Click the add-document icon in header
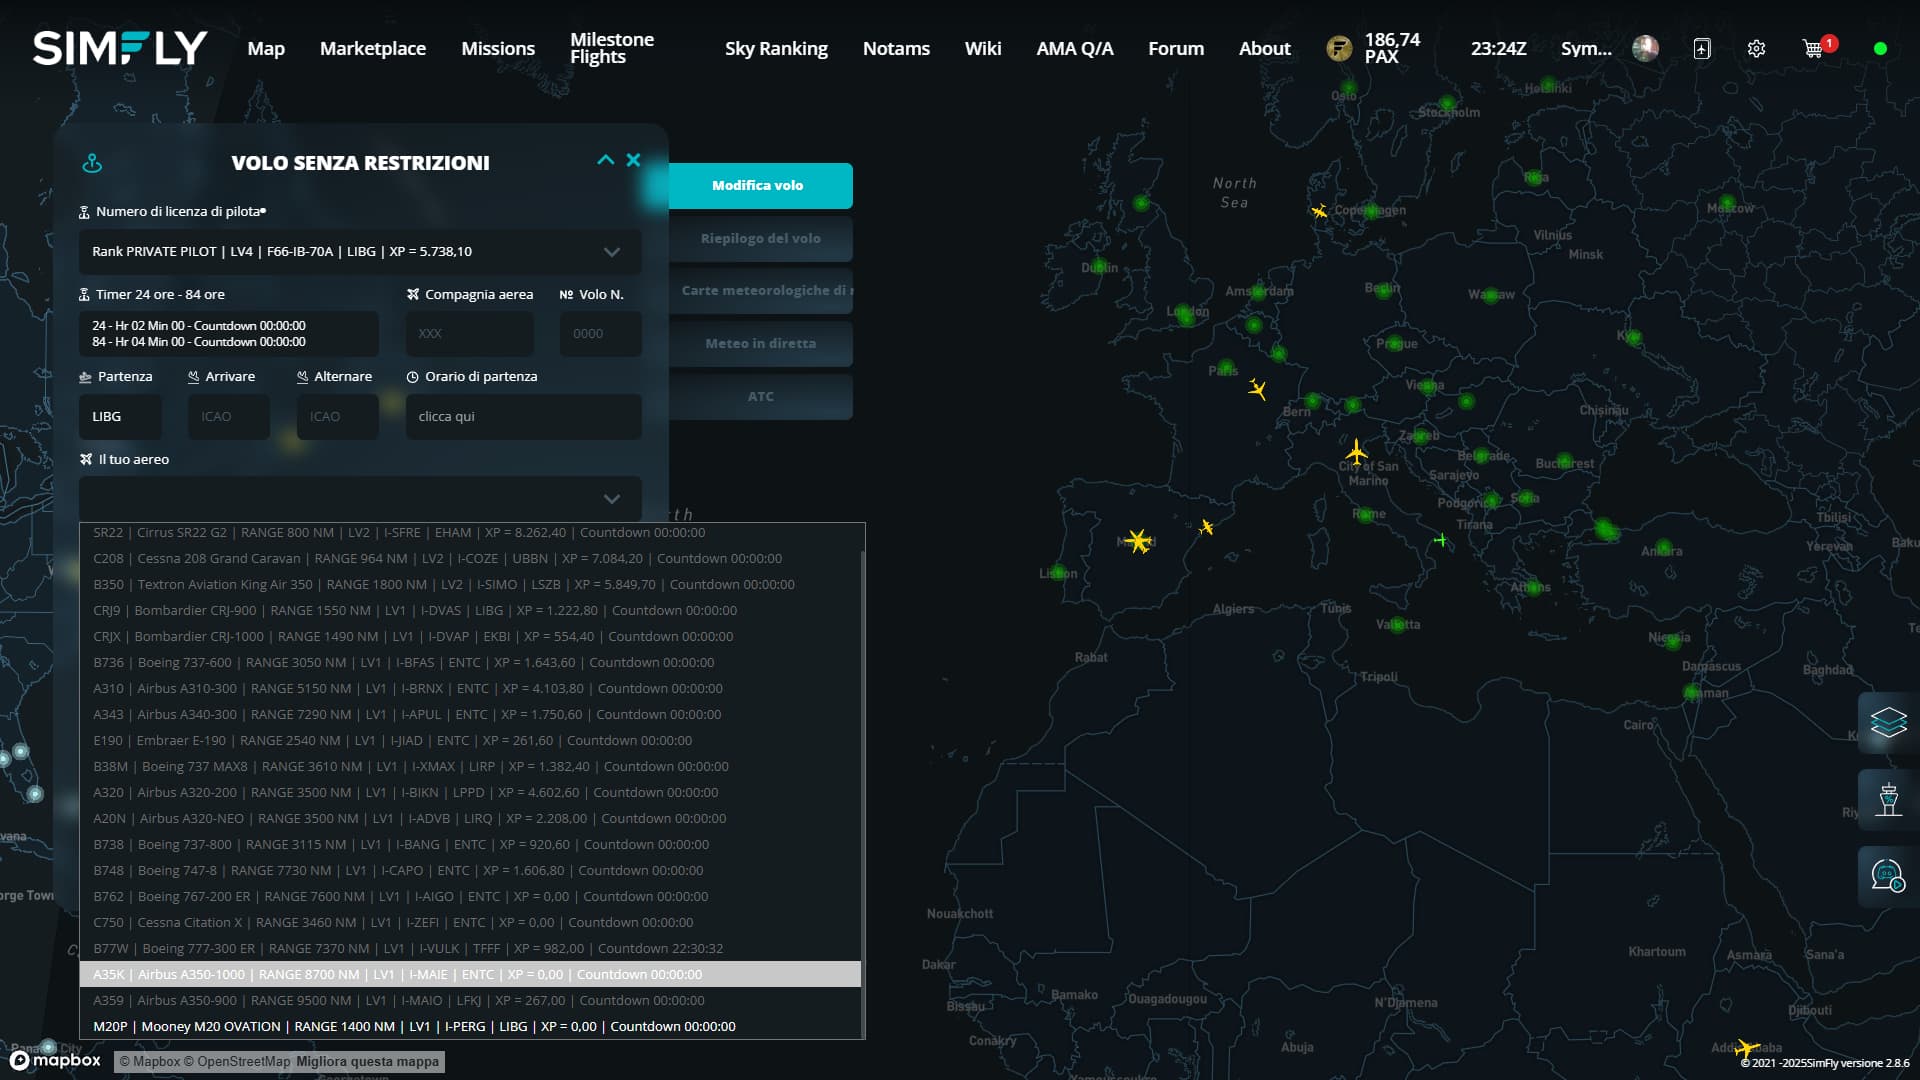1920x1080 pixels. 1702,48
